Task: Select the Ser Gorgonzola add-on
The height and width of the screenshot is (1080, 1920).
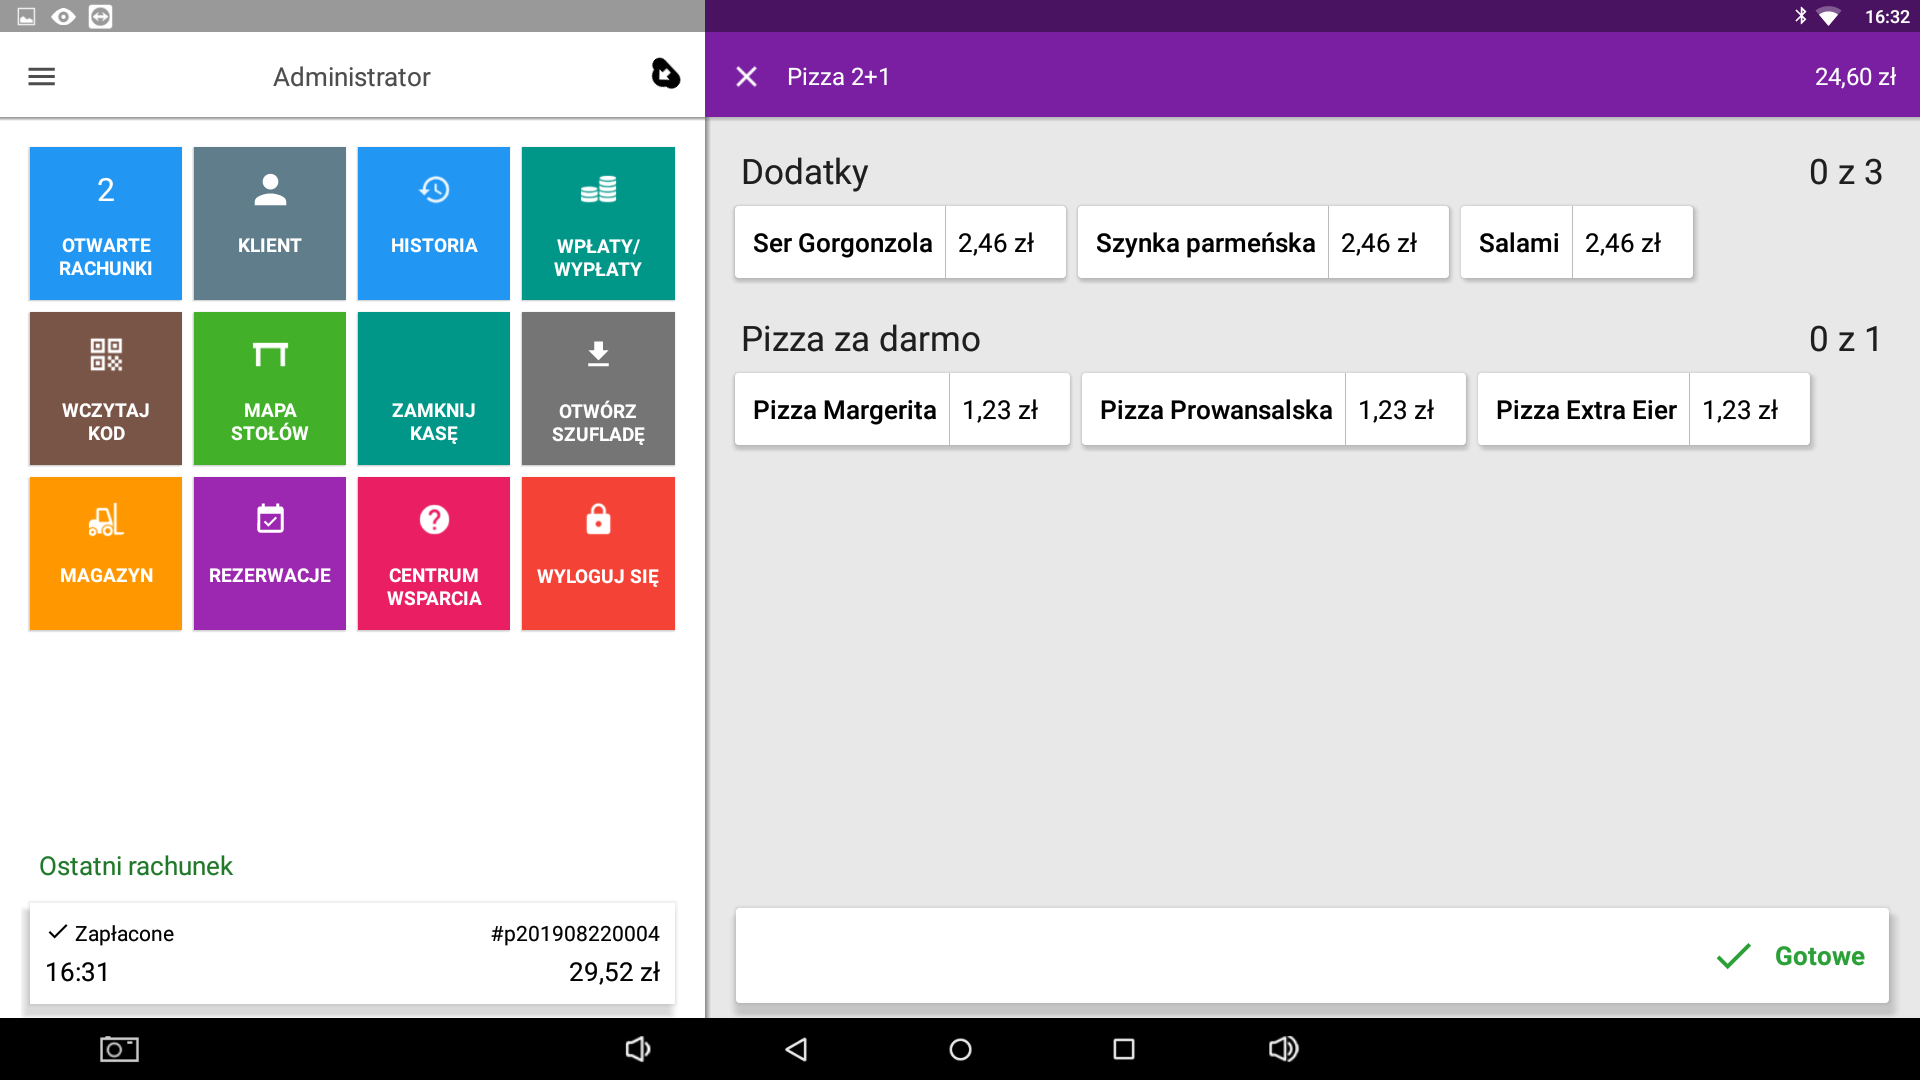Action: pyautogui.click(x=899, y=243)
